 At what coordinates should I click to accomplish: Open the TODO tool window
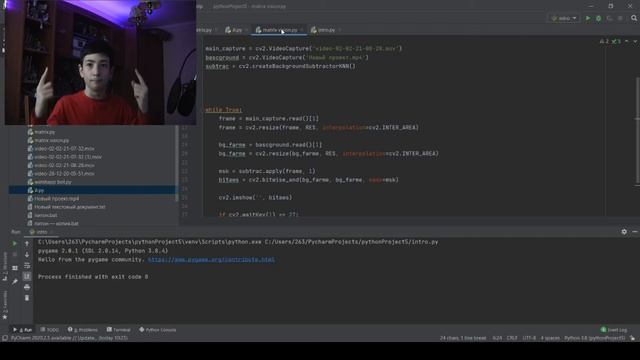[x=50, y=330]
